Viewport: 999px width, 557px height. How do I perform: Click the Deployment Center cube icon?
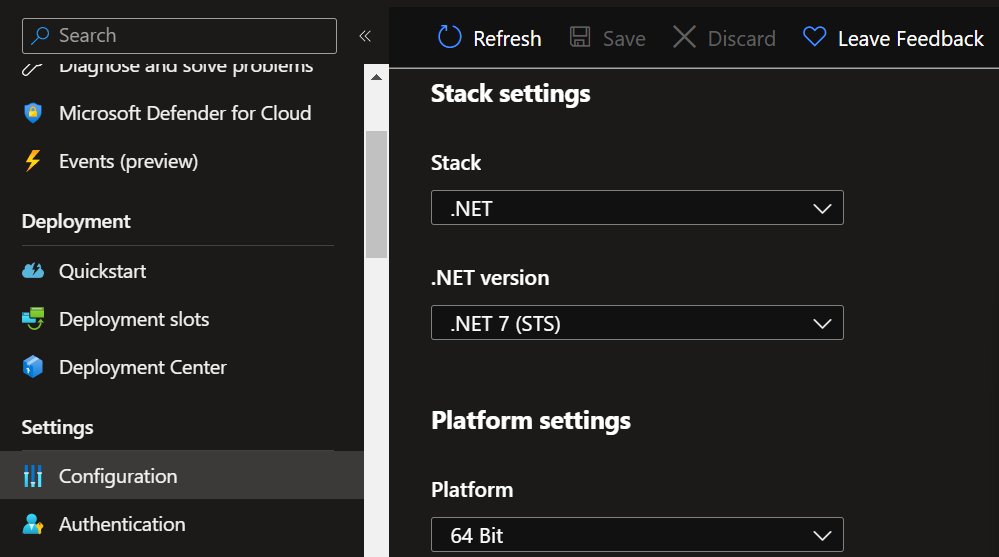32,367
